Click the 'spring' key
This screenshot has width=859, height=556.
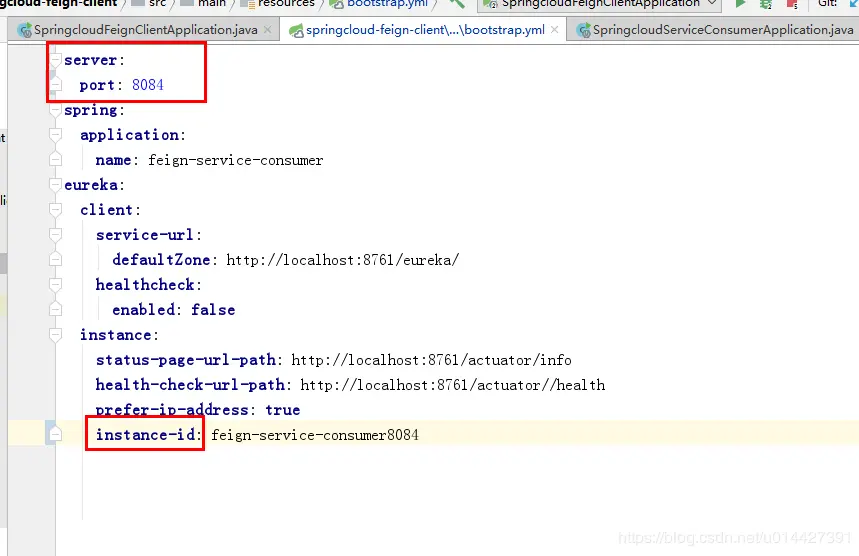pos(90,110)
